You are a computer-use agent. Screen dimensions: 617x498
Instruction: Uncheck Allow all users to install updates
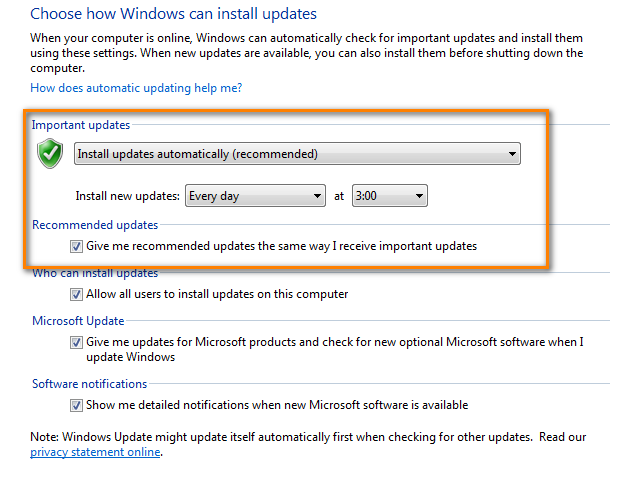[76, 295]
